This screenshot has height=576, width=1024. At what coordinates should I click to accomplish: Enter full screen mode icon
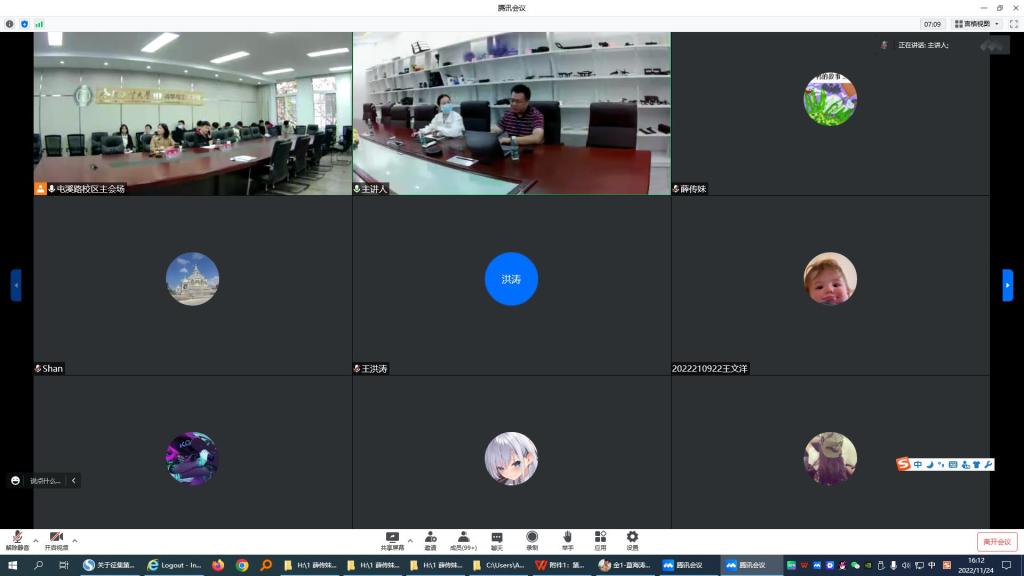click(x=1011, y=23)
